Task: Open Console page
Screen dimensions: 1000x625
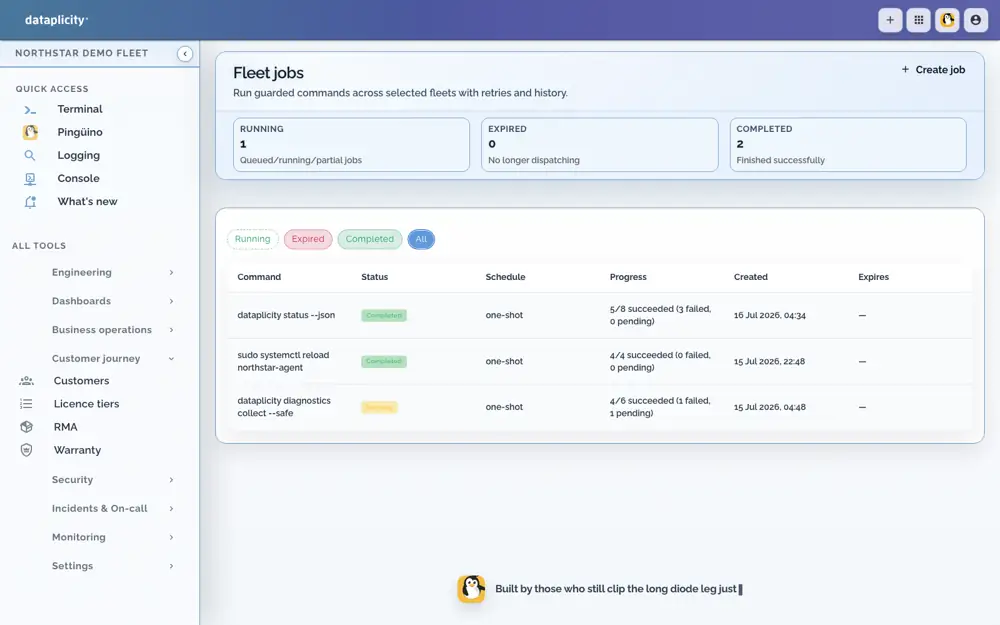Action: [x=78, y=179]
